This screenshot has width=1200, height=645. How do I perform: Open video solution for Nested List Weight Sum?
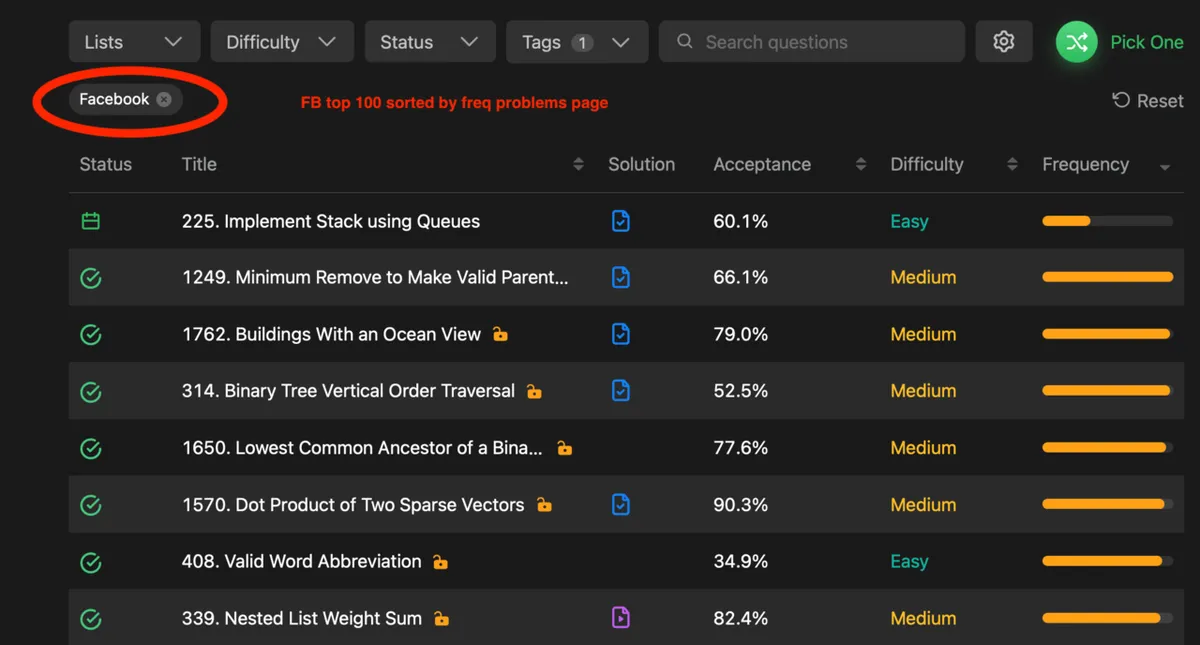(x=620, y=618)
